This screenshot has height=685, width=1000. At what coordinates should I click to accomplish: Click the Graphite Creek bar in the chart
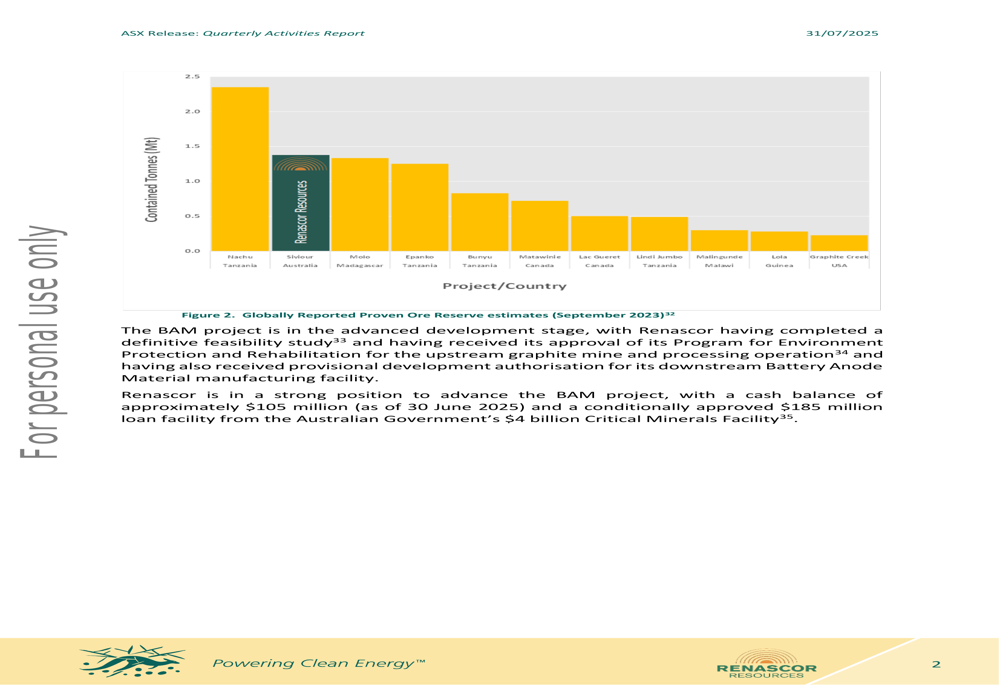(x=839, y=243)
